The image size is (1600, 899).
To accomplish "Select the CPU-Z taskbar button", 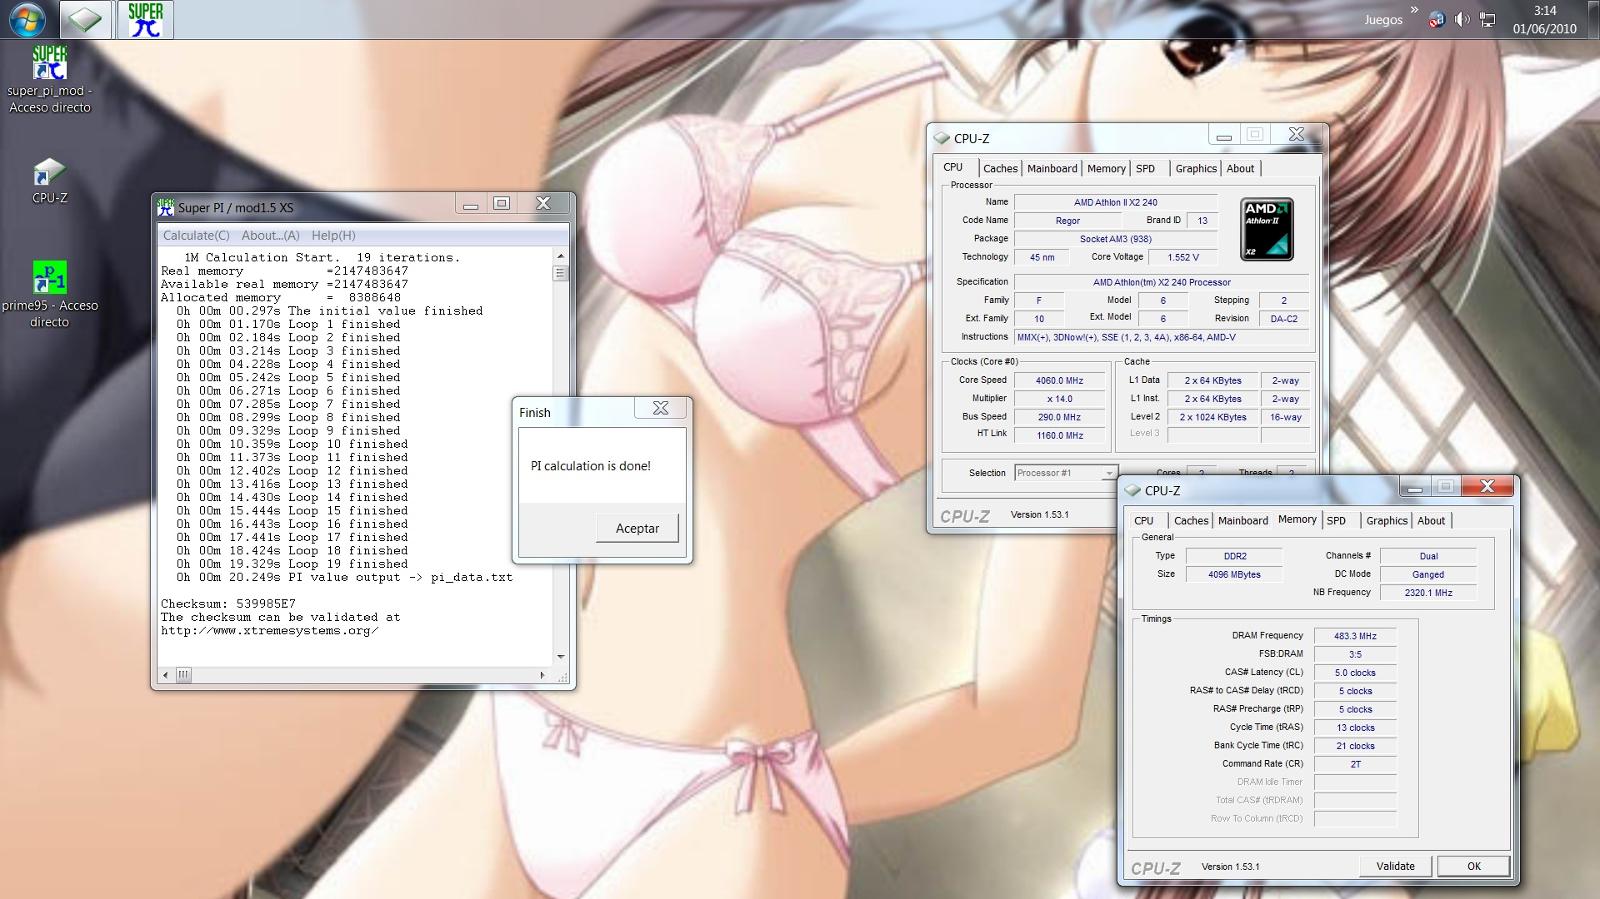I will [85, 20].
